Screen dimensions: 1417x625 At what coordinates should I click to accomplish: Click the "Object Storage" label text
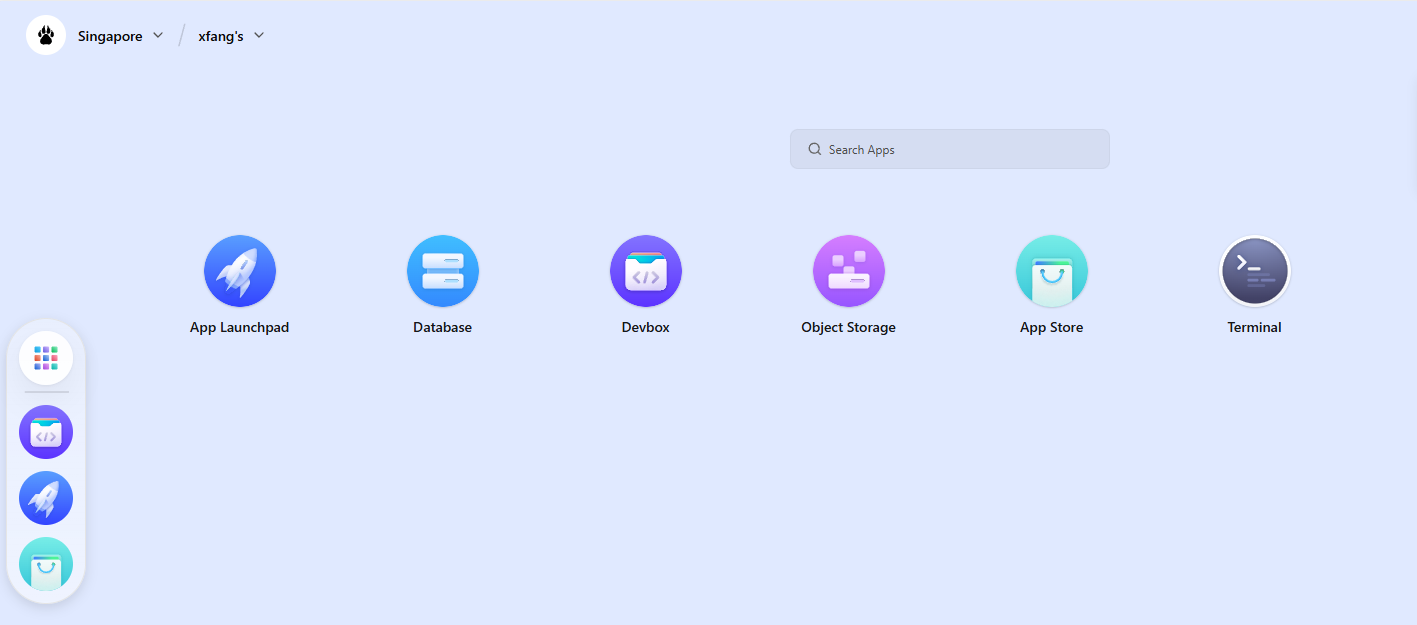pyautogui.click(x=849, y=327)
